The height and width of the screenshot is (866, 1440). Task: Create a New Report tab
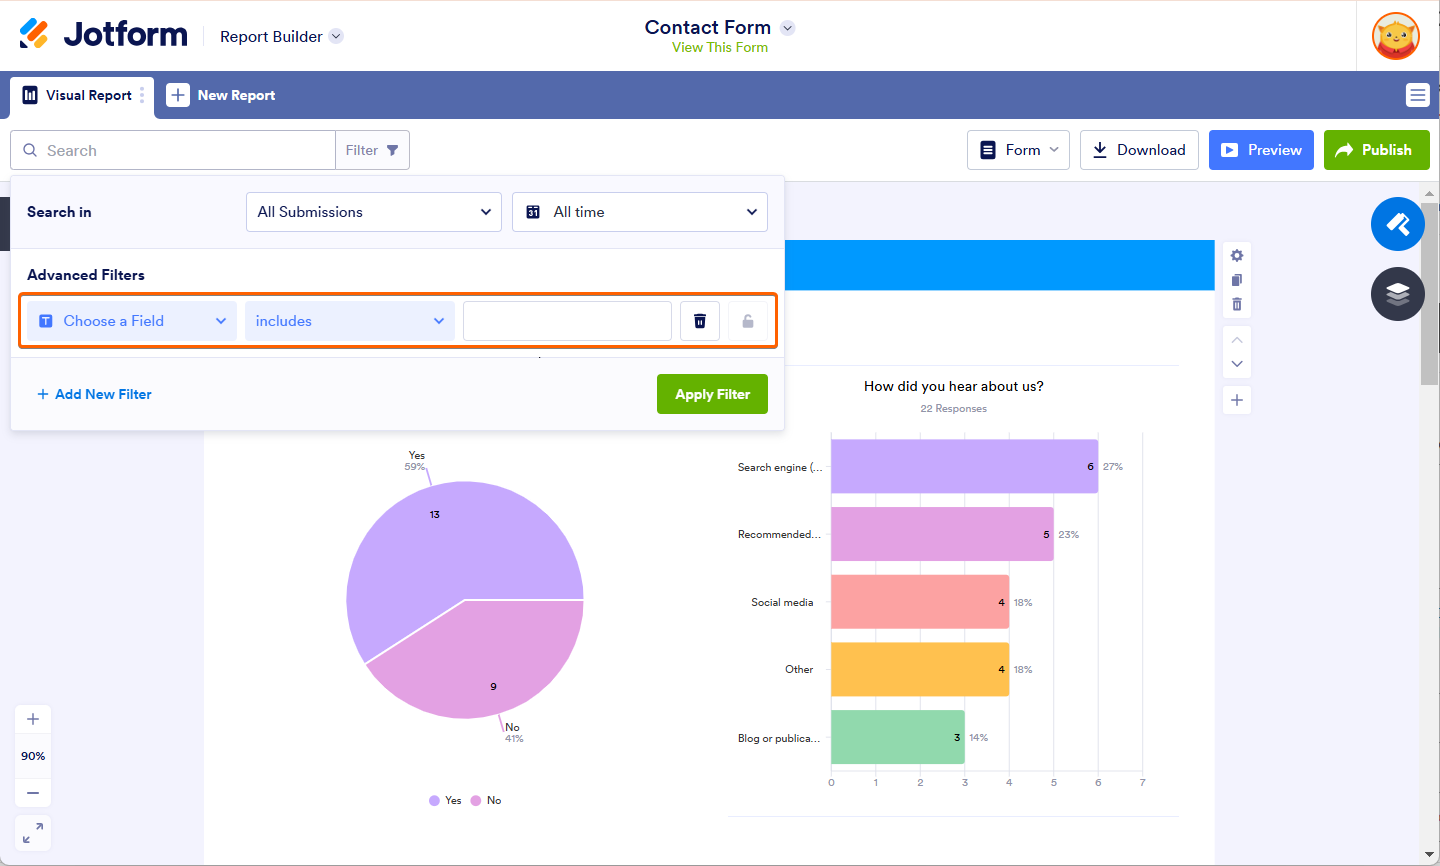(x=221, y=95)
